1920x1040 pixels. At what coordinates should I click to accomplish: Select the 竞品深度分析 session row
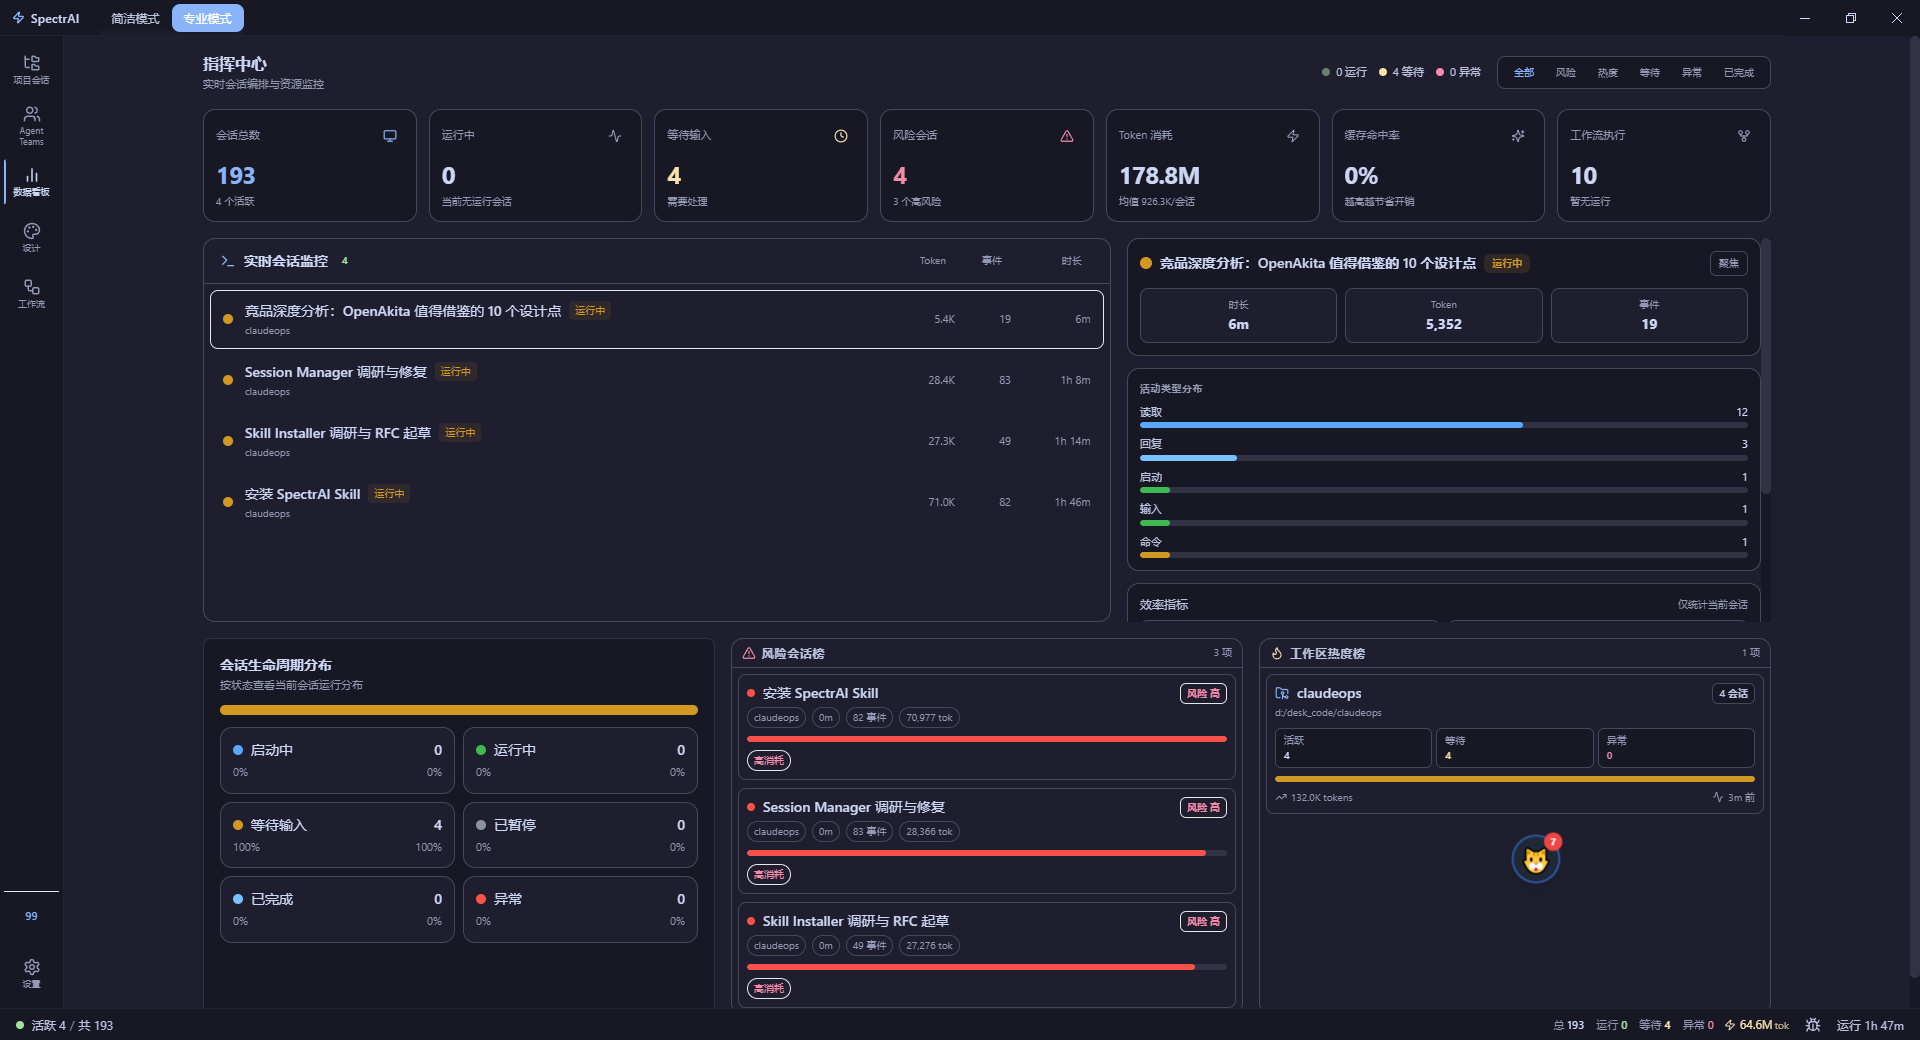click(x=657, y=319)
